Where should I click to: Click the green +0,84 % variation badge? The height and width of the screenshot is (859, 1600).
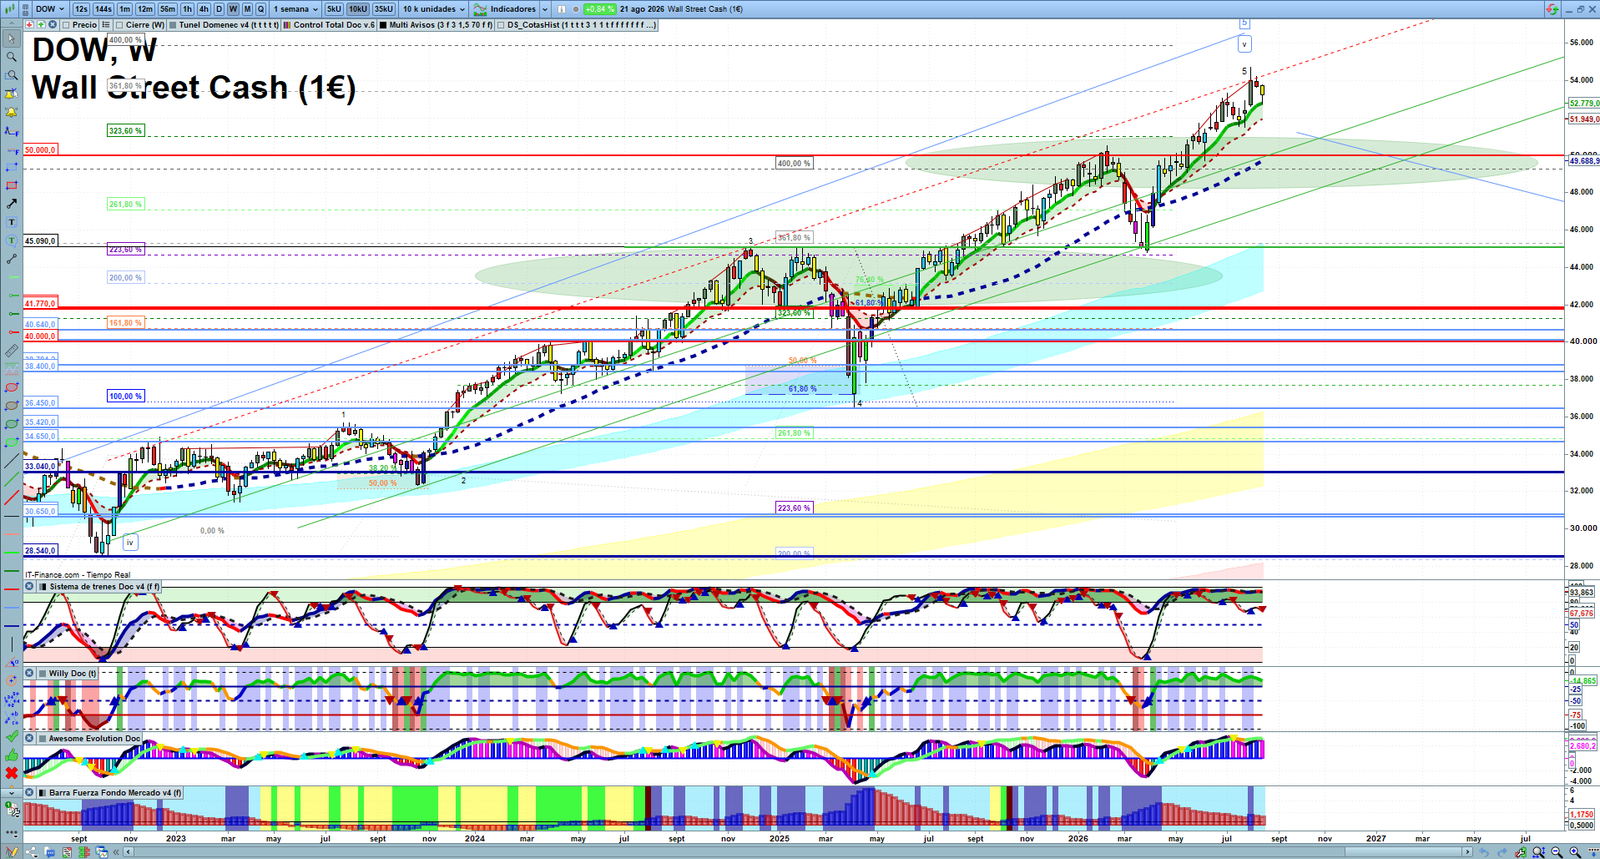coord(599,9)
